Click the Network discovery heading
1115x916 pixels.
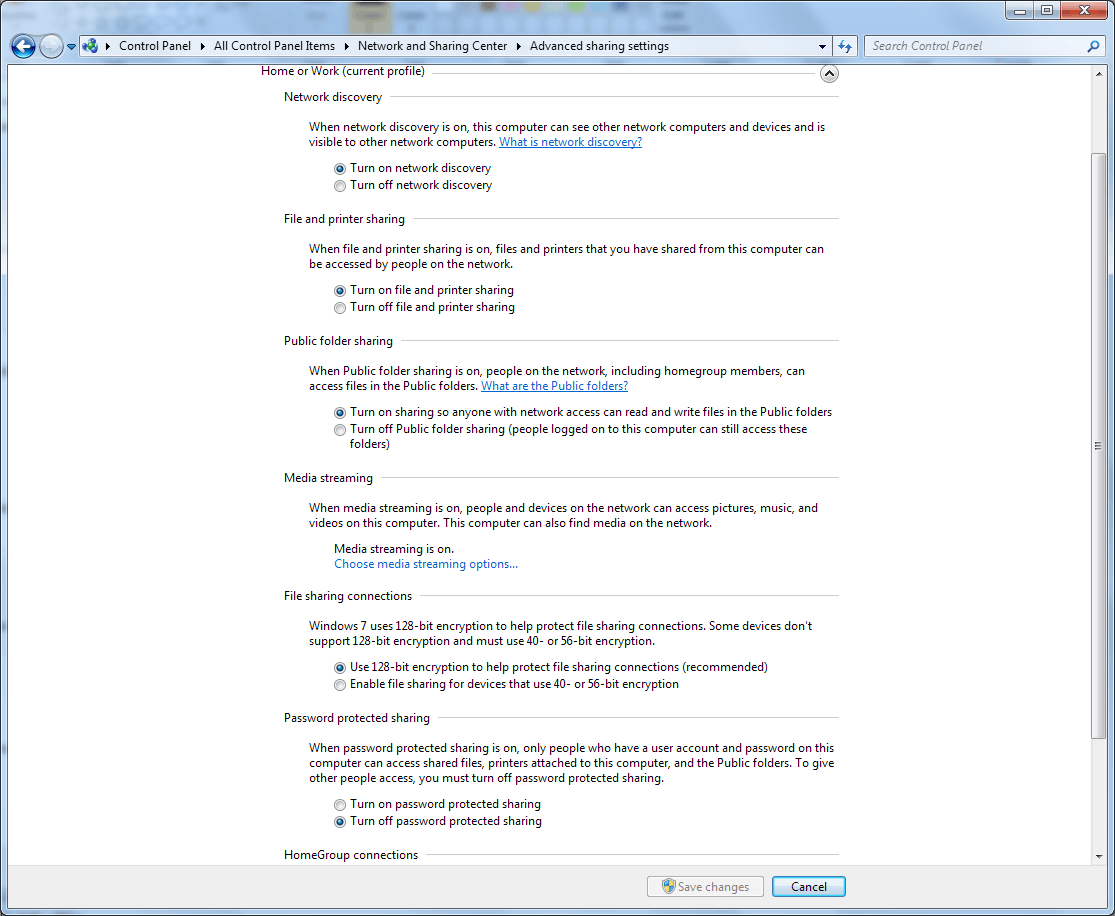333,97
